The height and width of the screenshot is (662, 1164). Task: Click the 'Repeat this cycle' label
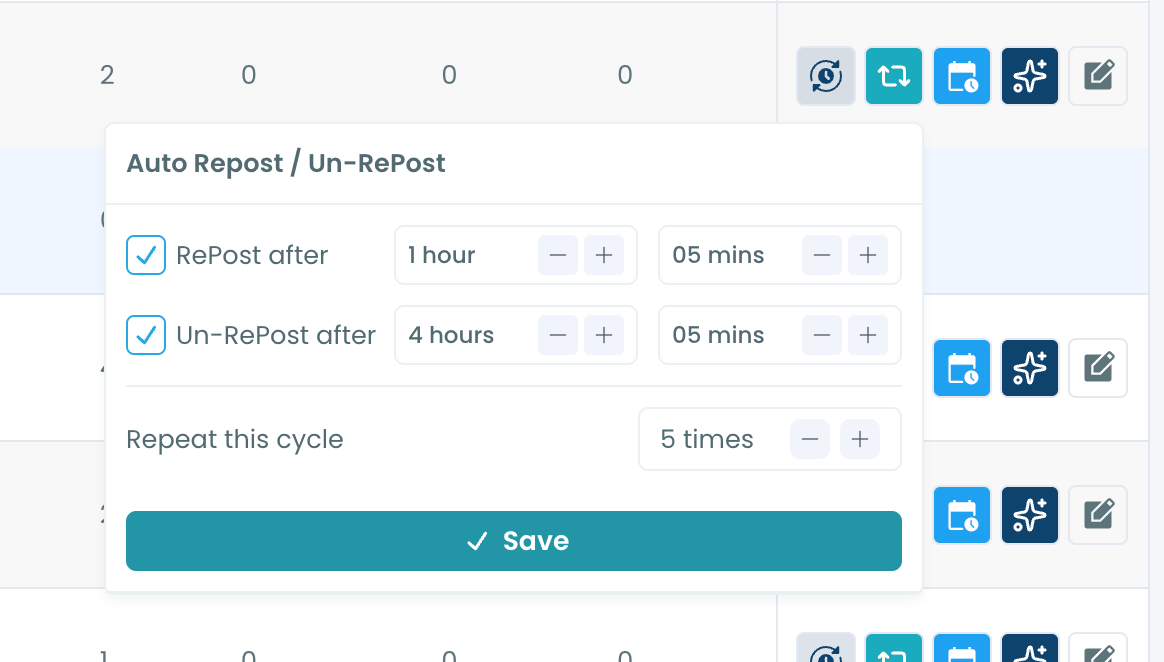235,439
